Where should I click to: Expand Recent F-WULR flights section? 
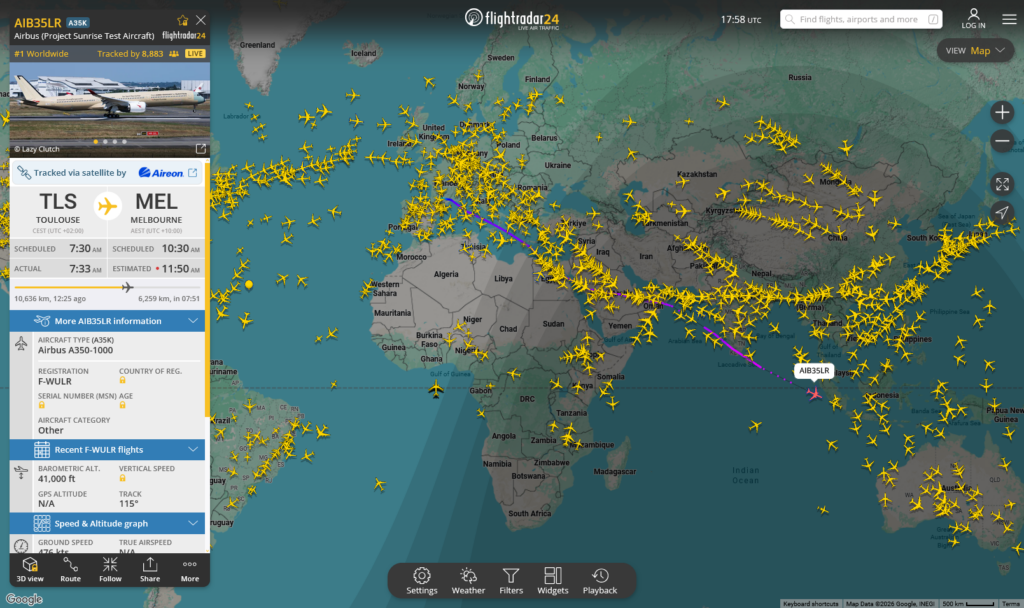107,449
